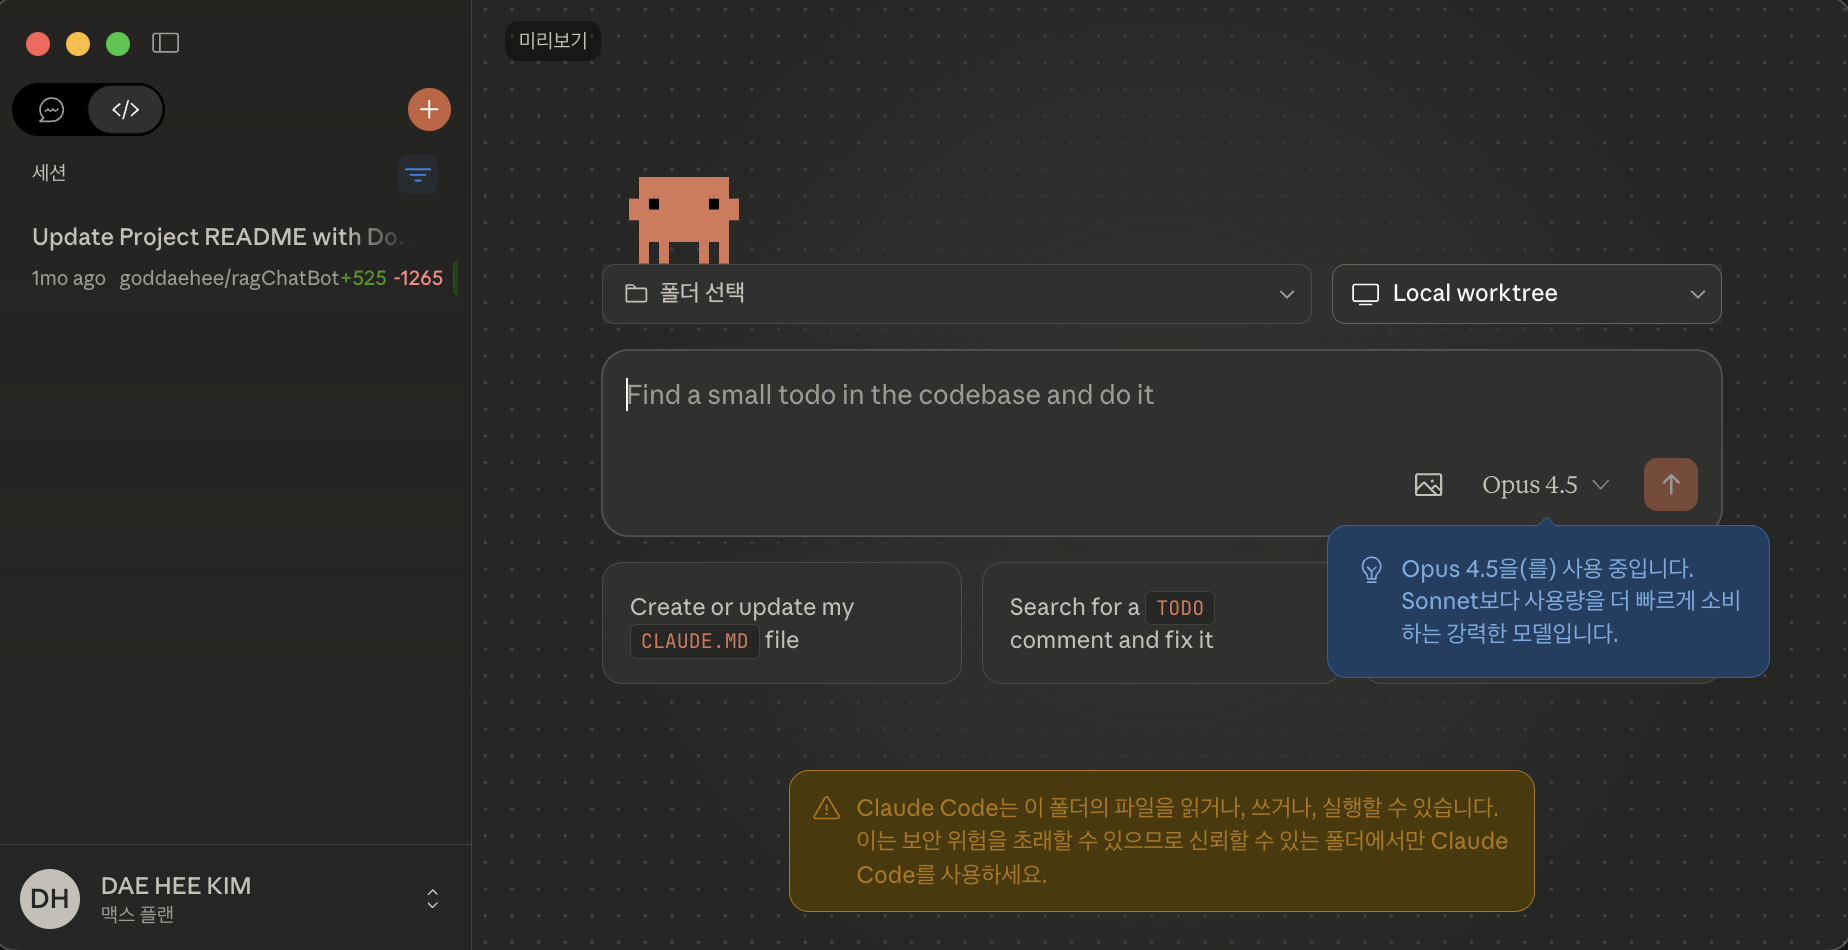Click the Opus 4.5 usage tooltip message
1848x950 pixels.
tap(1571, 601)
